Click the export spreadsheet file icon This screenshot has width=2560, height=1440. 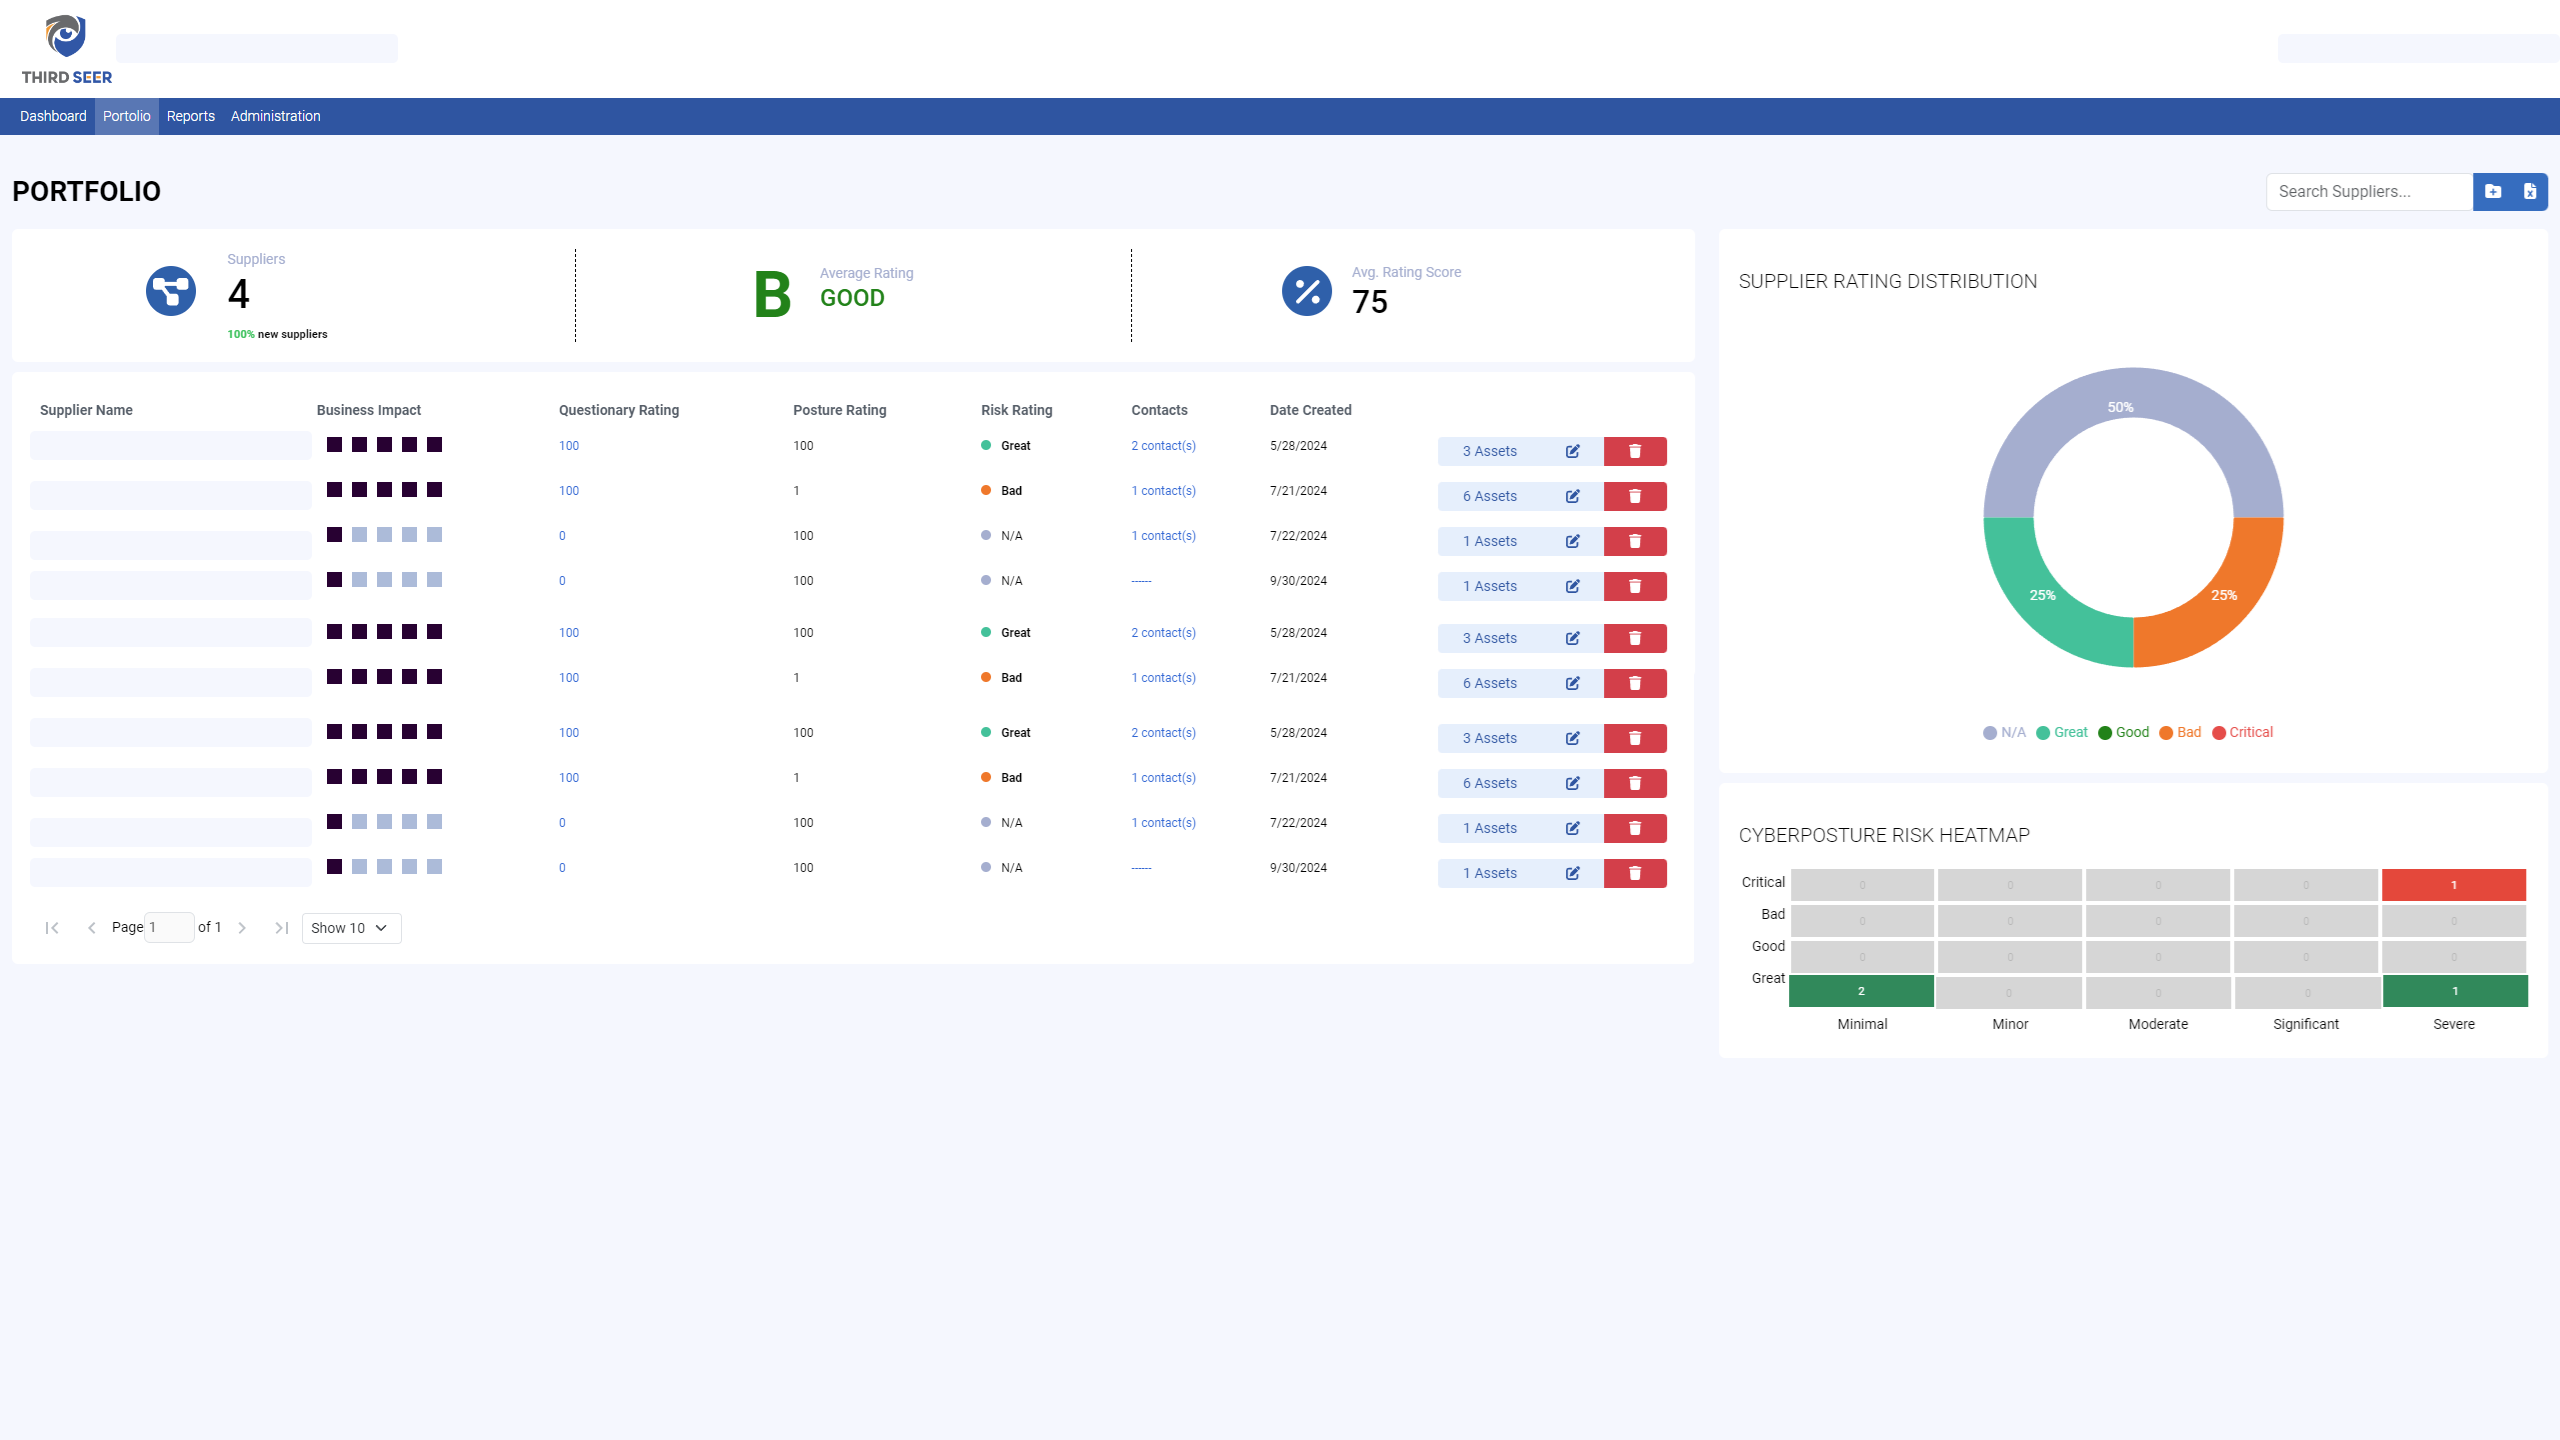(x=2530, y=191)
